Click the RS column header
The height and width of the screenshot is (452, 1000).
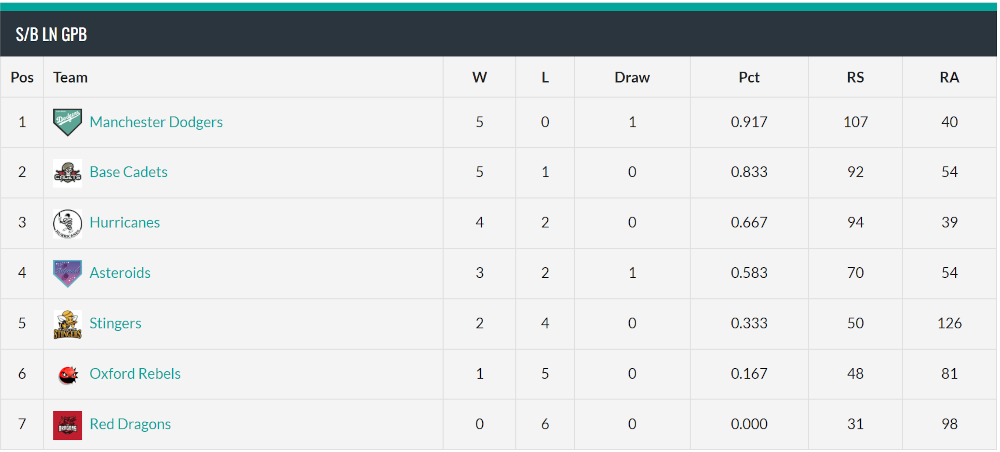[855, 77]
